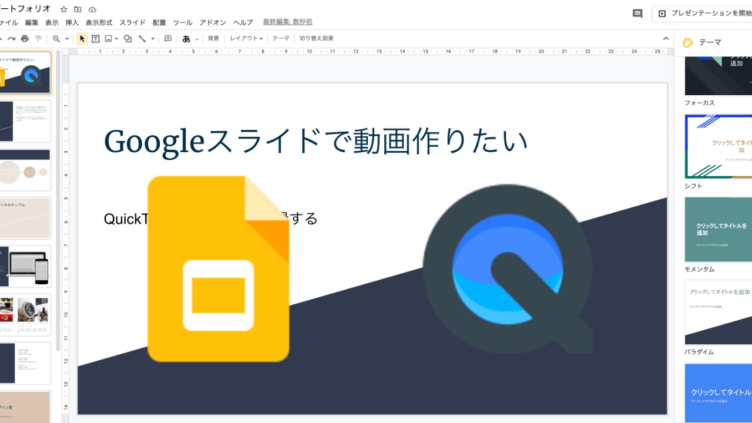Open the zoom level dropdown arrow
Image resolution: width=752 pixels, height=423 pixels.
[x=67, y=39]
